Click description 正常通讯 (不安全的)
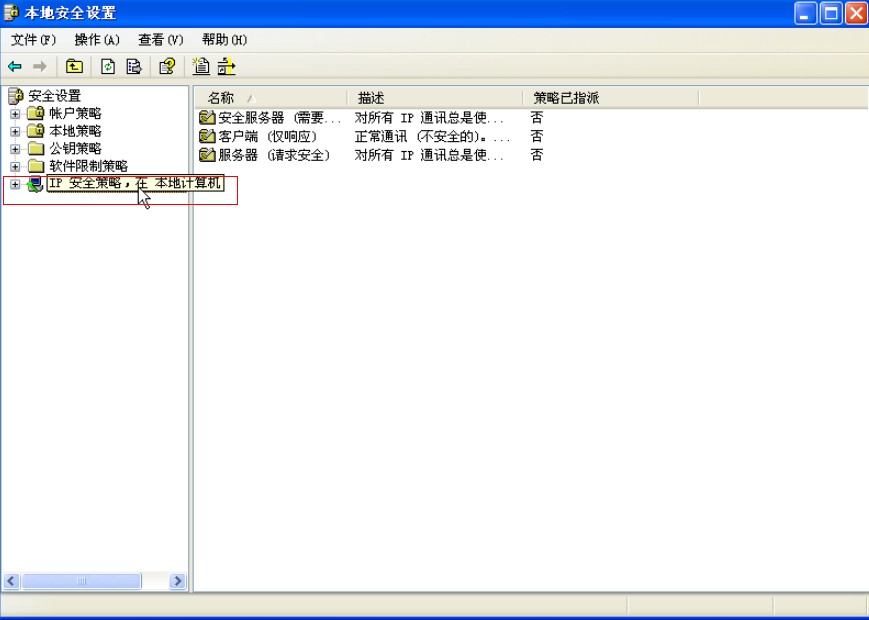This screenshot has width=869, height=620. click(432, 136)
